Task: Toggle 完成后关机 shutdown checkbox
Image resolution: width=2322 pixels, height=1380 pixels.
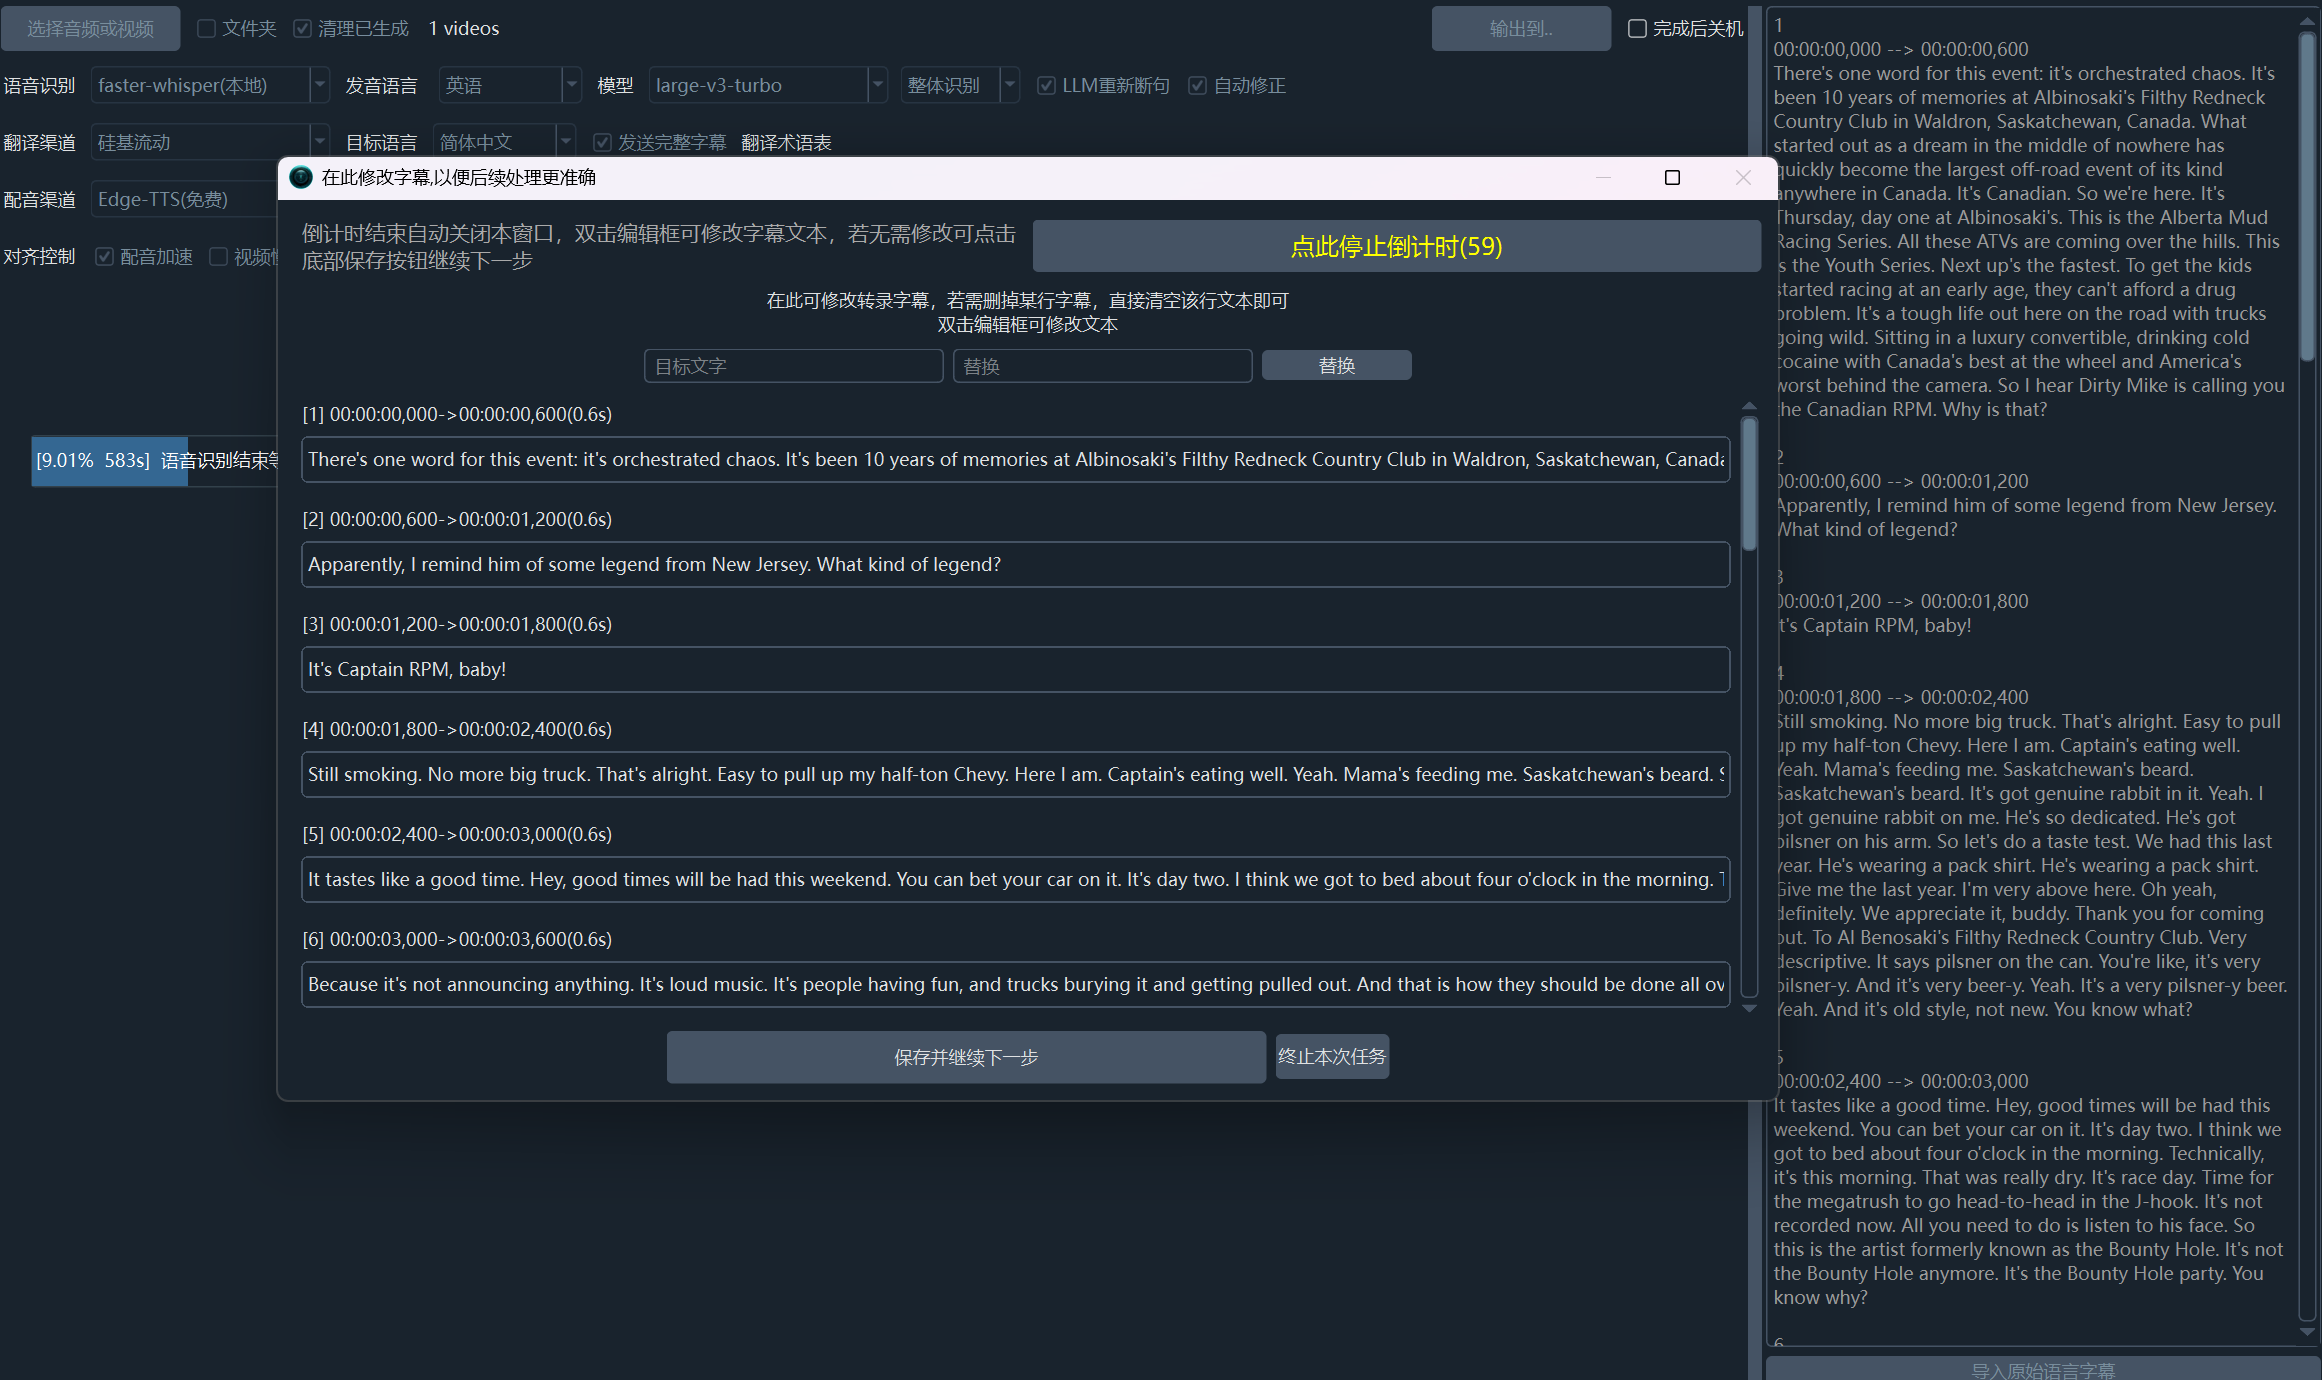Action: (1637, 28)
